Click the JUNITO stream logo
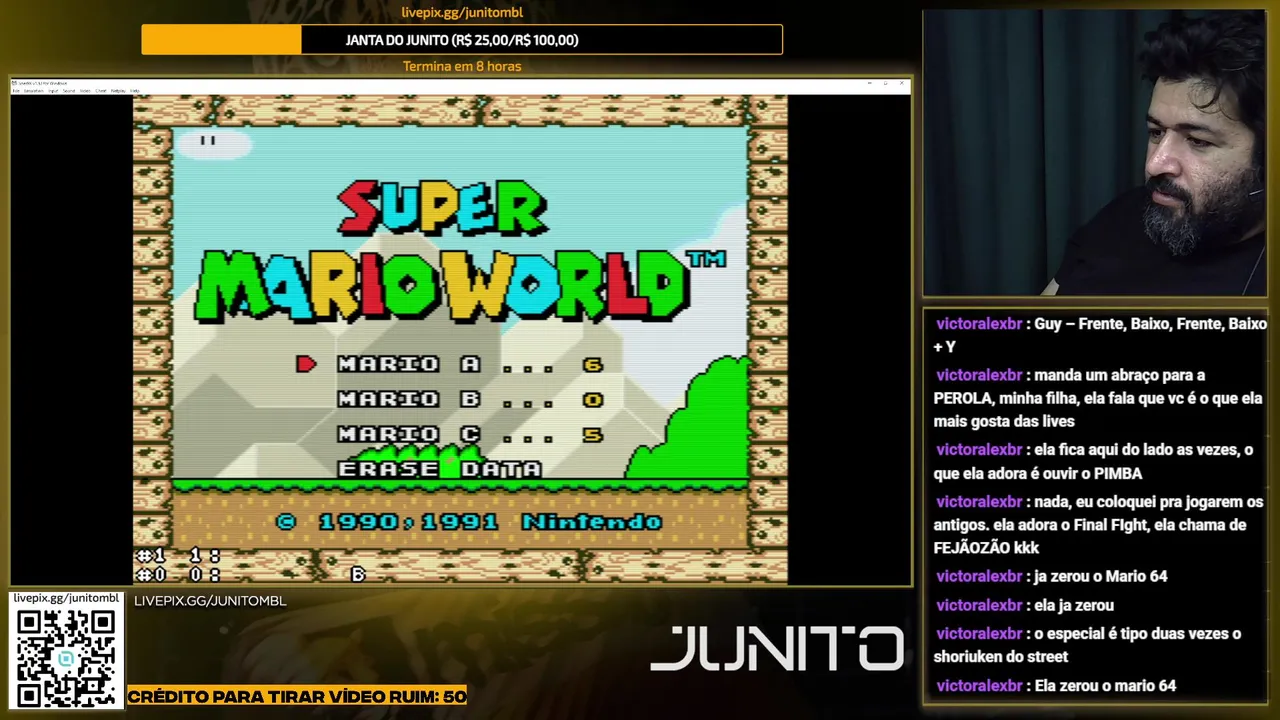This screenshot has width=1280, height=720. [777, 649]
